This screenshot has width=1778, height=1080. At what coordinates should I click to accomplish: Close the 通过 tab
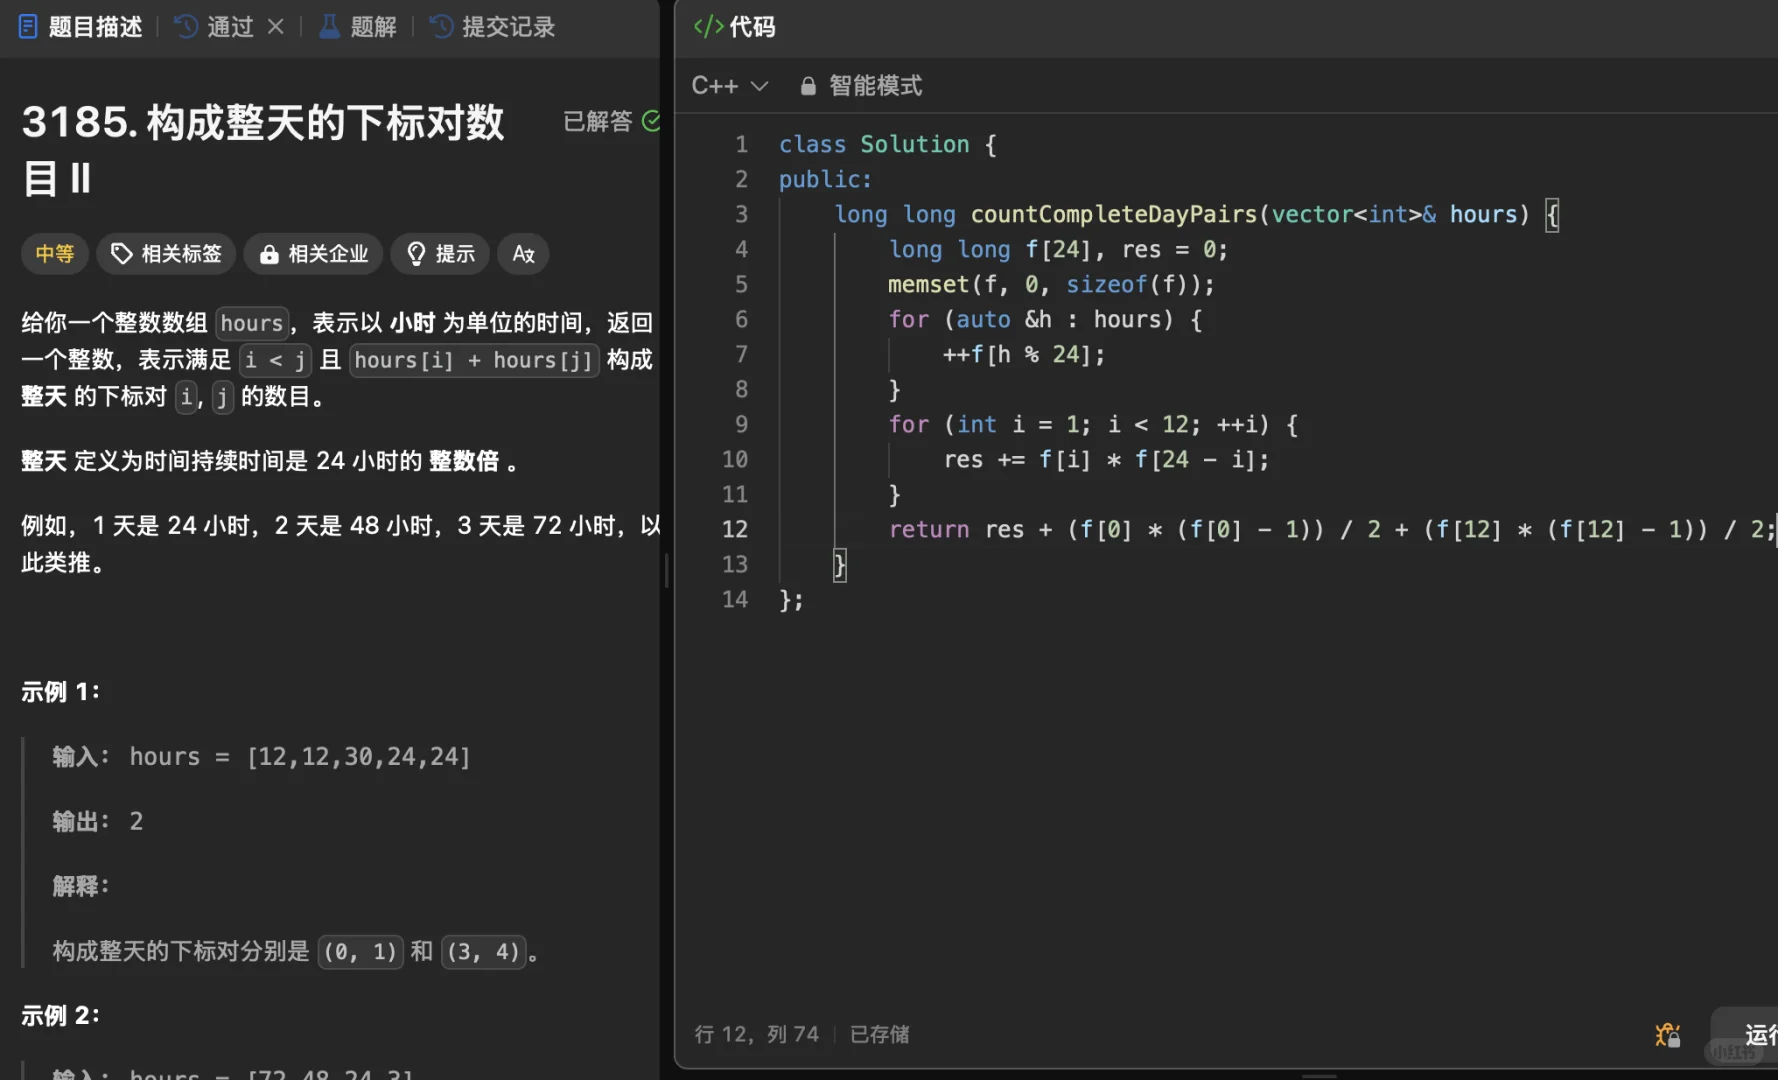[x=276, y=27]
